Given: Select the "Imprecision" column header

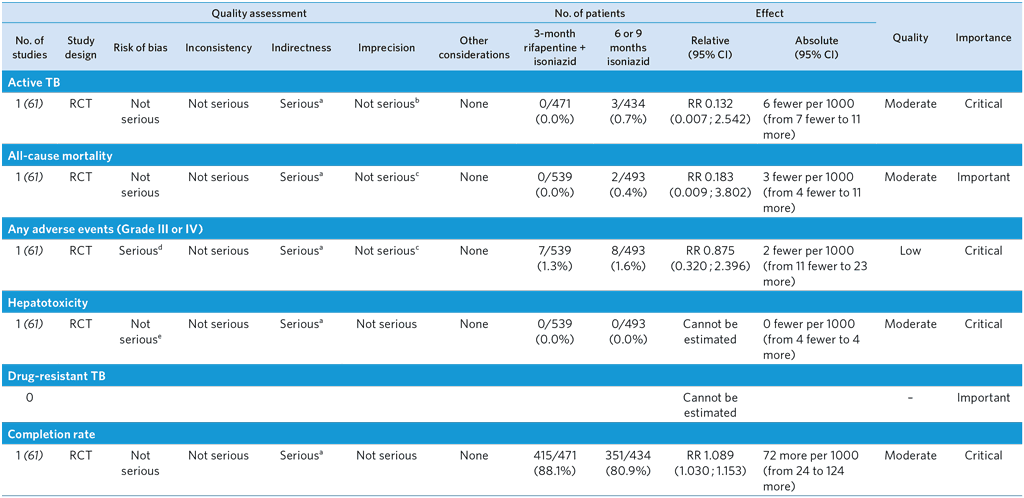Looking at the screenshot, I should click(387, 47).
